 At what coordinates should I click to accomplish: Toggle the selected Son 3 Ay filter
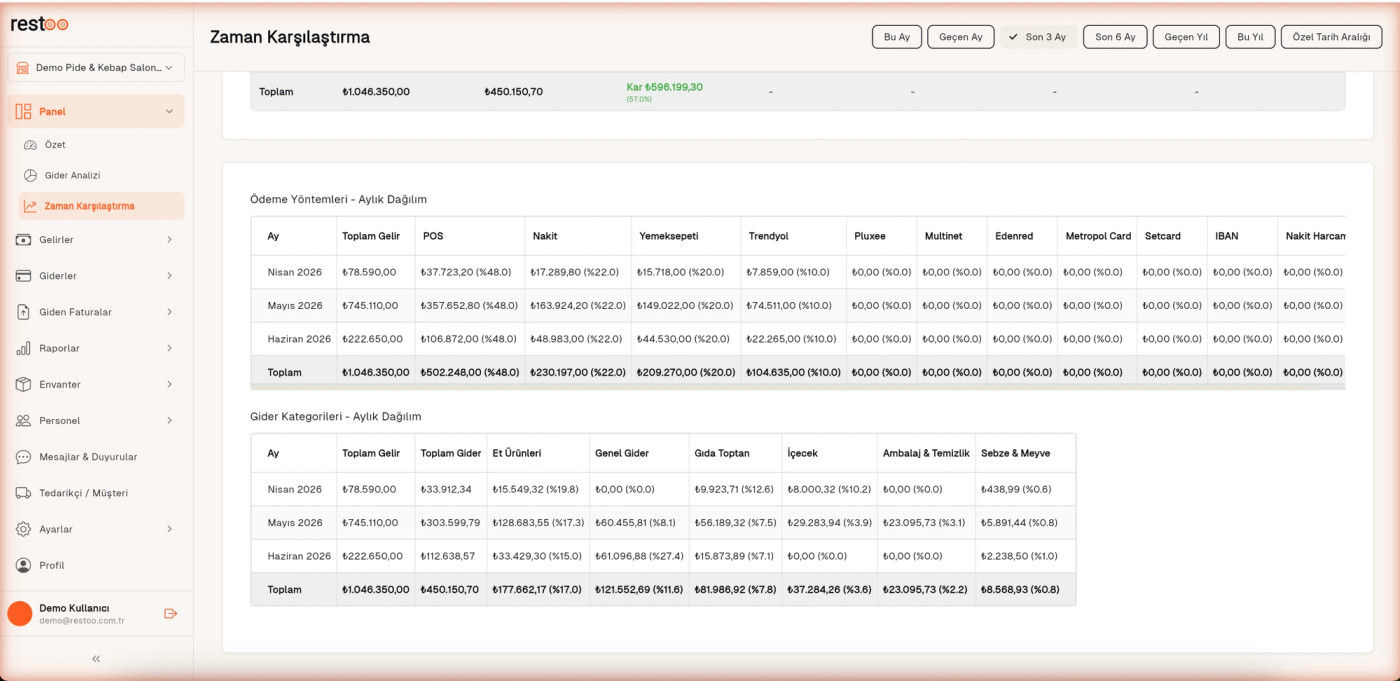(x=1039, y=37)
